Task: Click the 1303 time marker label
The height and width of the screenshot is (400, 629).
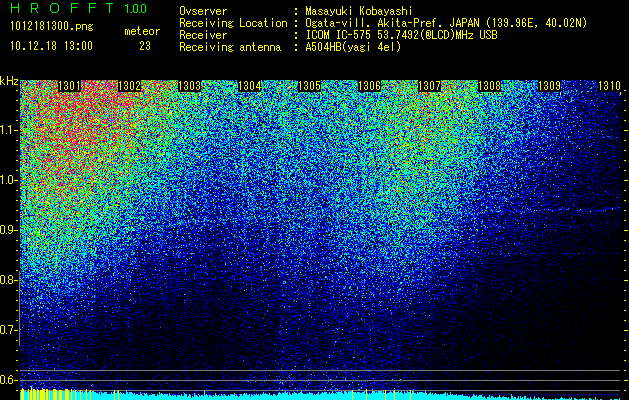Action: pyautogui.click(x=189, y=86)
